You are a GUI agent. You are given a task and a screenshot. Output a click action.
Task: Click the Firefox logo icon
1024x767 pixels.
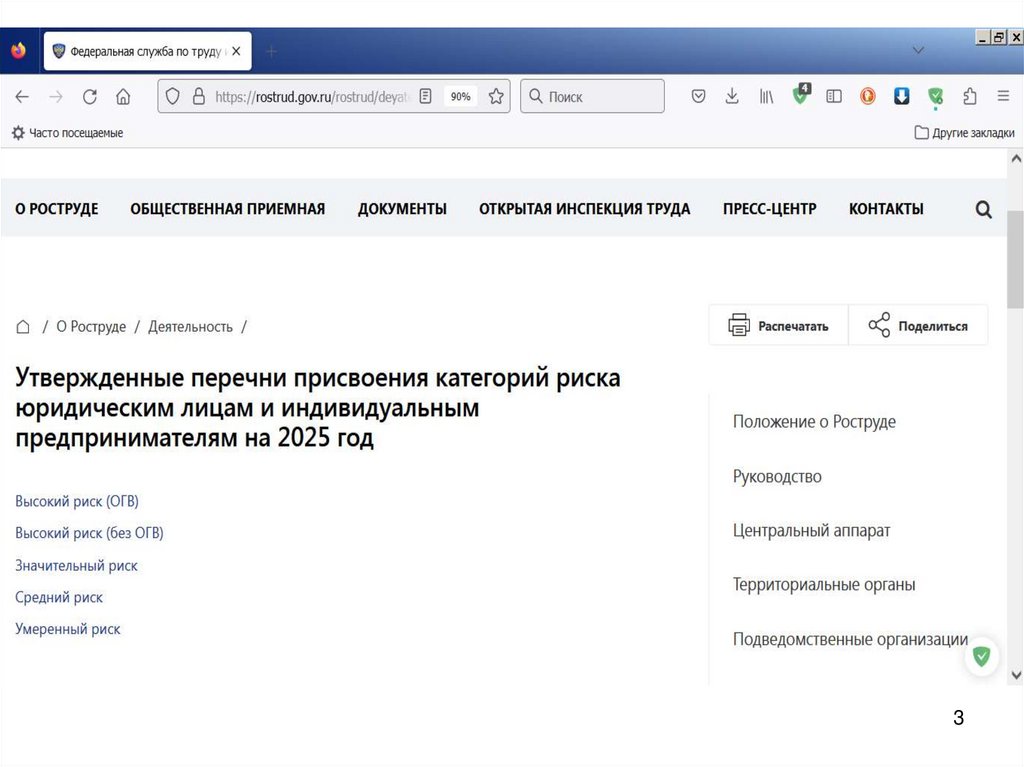click(x=18, y=50)
